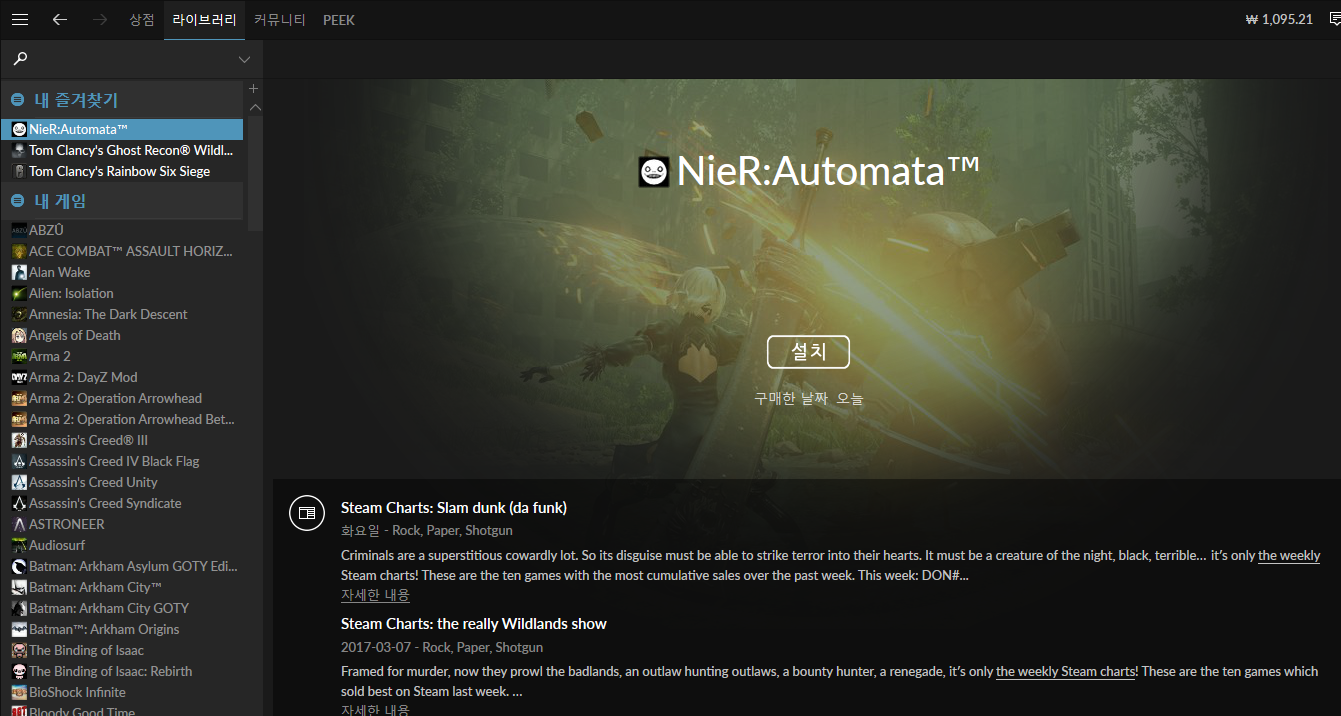Go back with the left arrow
Viewport: 1341px width, 716px height.
(x=60, y=20)
